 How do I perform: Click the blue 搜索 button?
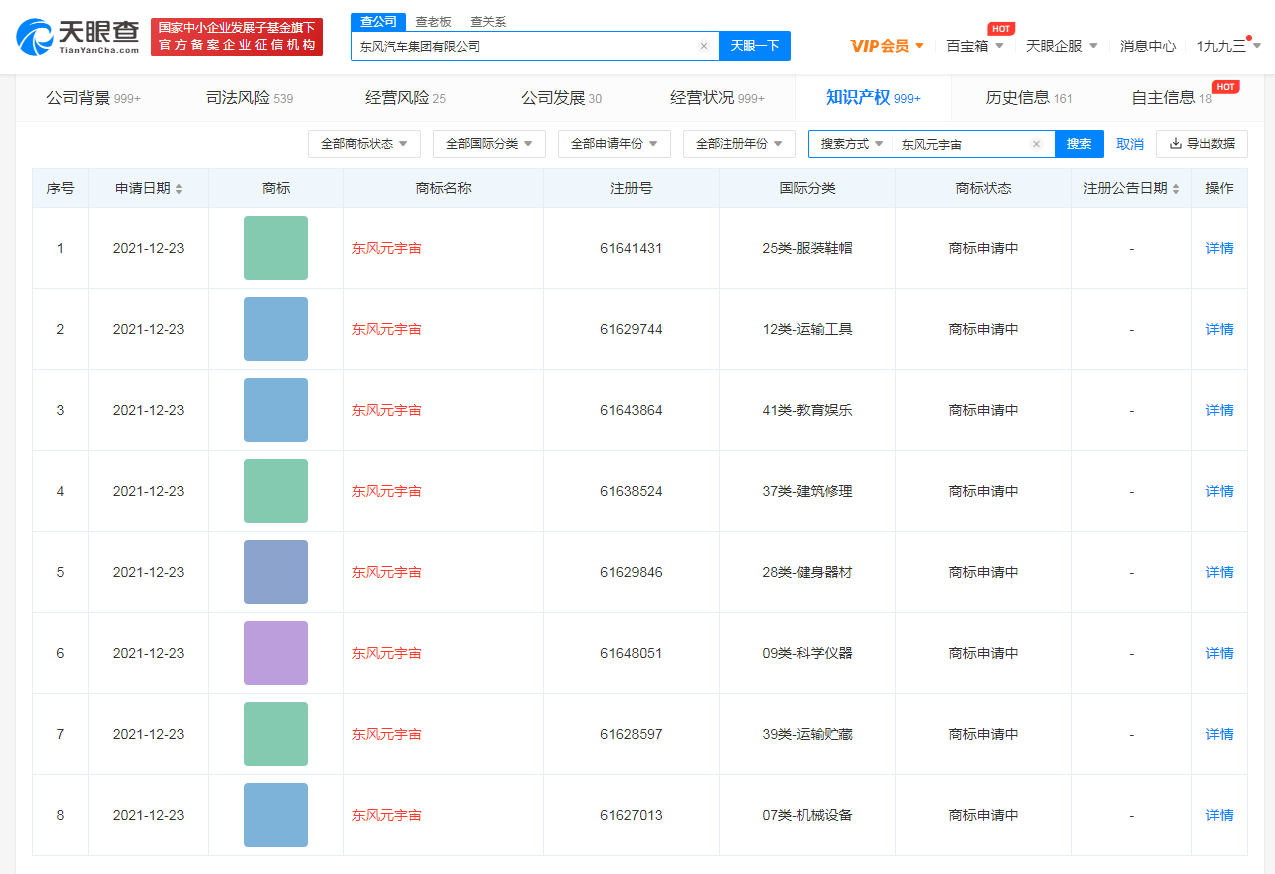point(1079,144)
